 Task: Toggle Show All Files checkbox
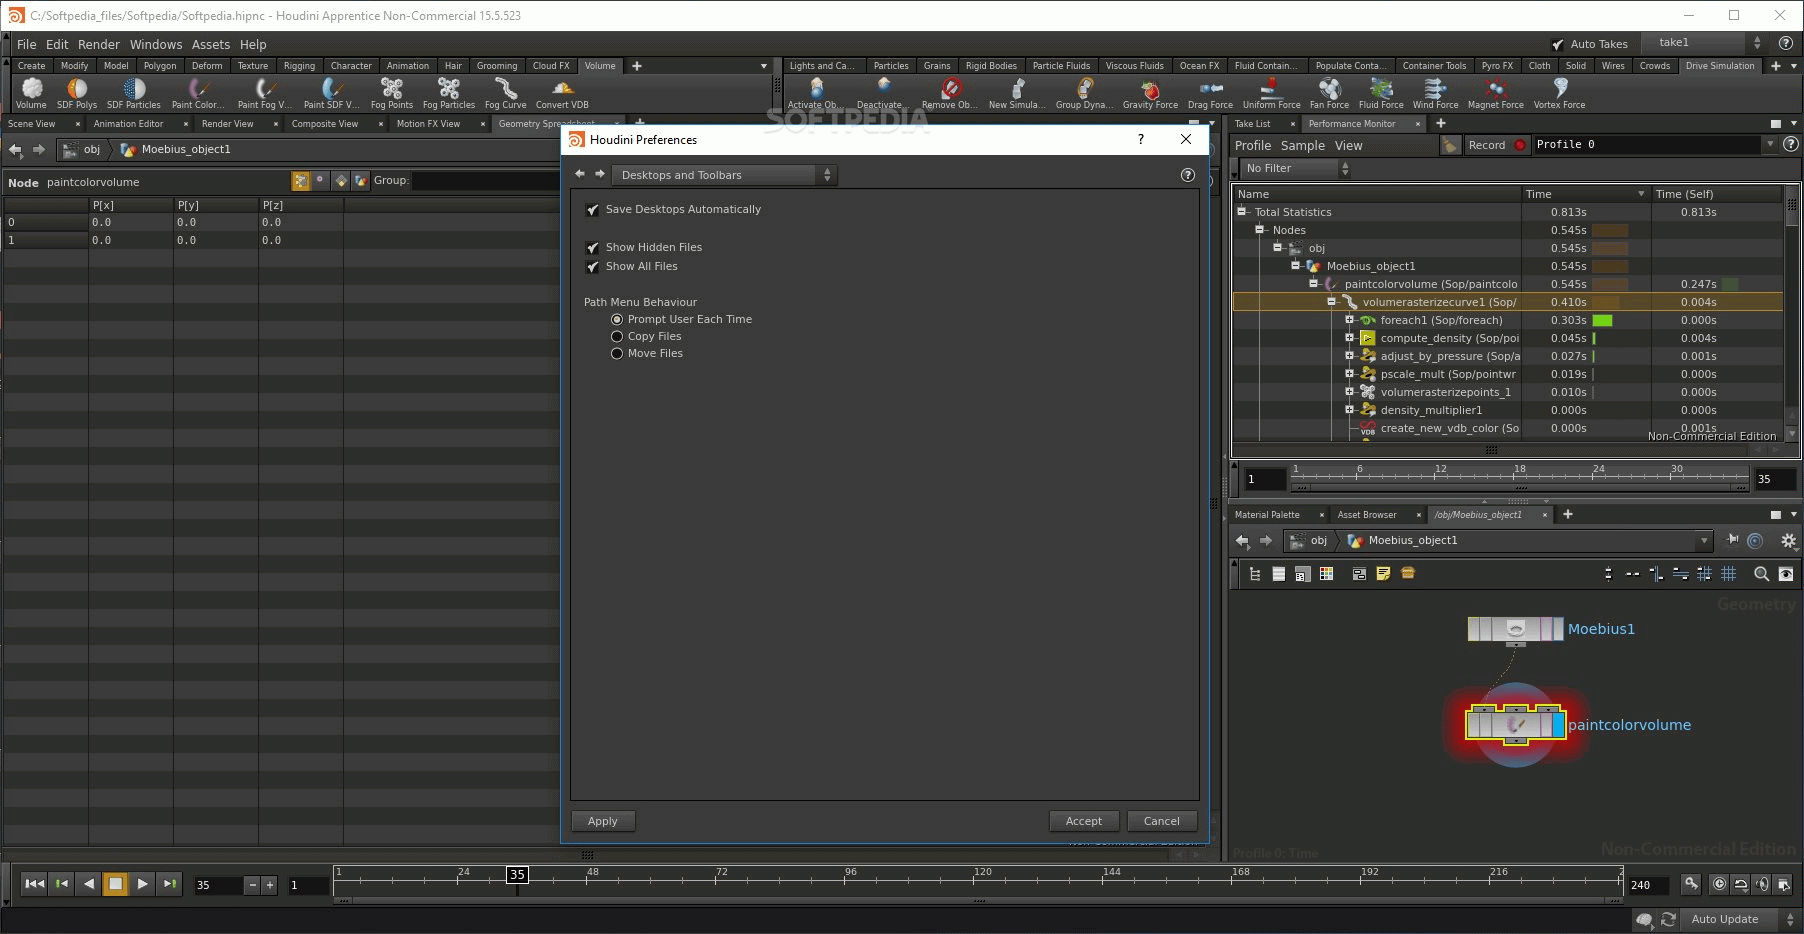pos(592,267)
